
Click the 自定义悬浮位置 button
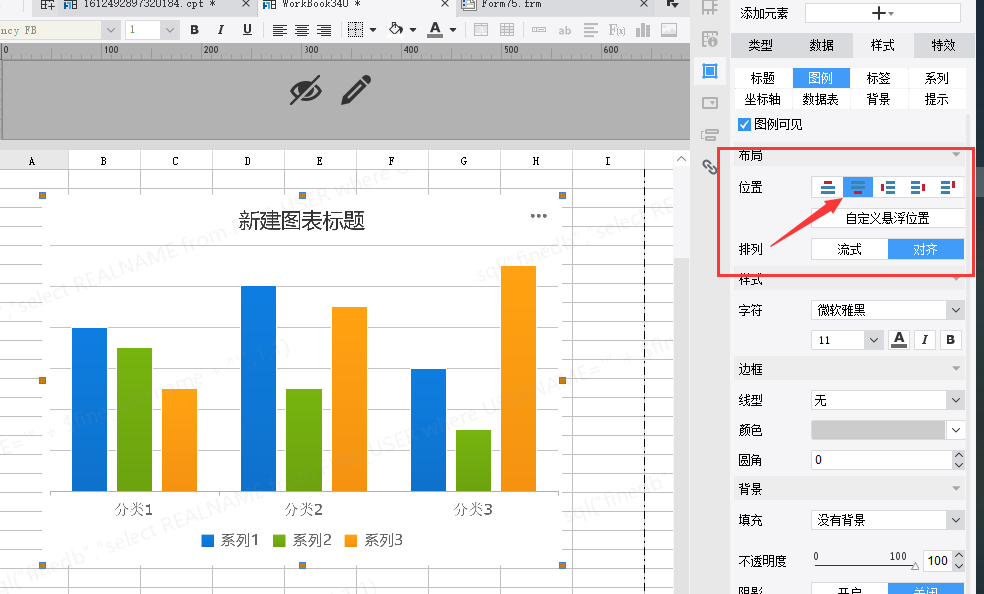click(887, 218)
